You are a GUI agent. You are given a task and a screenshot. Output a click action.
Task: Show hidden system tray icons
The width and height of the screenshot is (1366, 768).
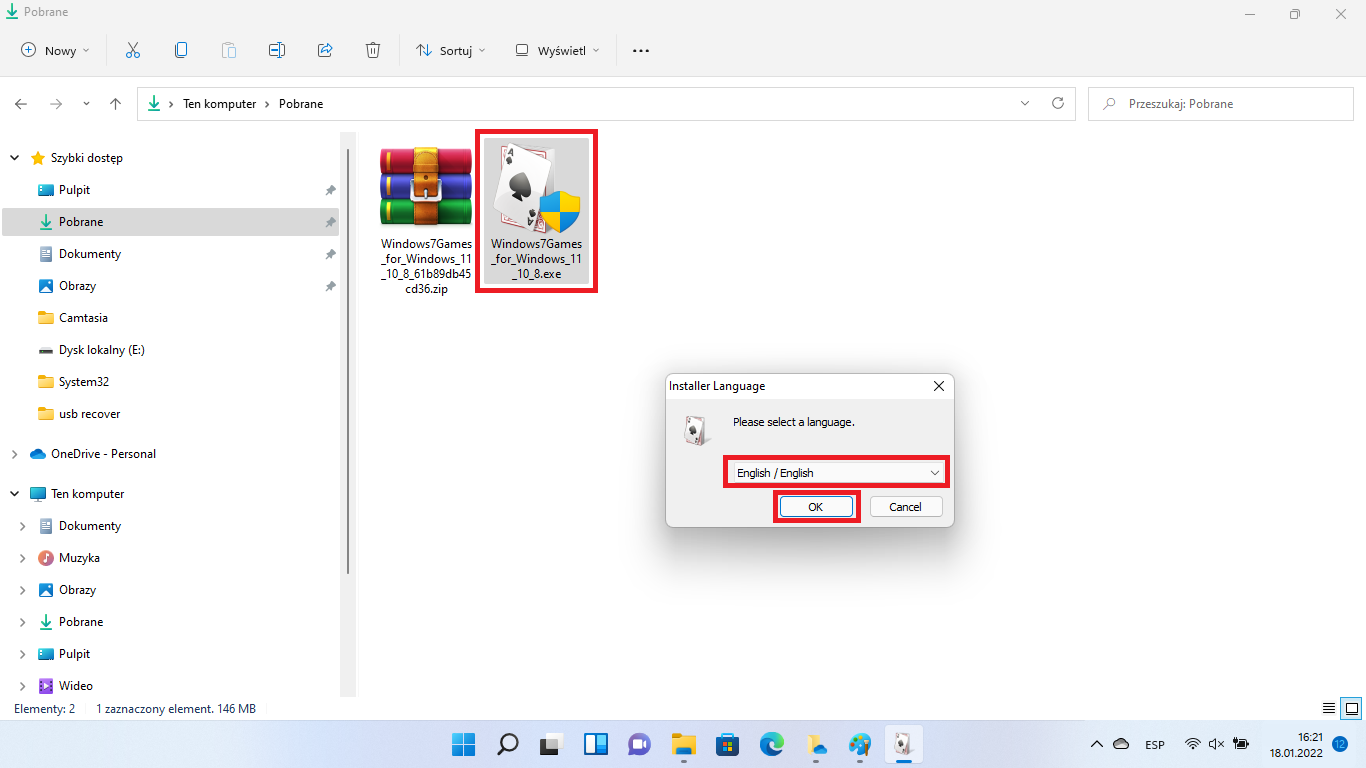coord(1097,744)
